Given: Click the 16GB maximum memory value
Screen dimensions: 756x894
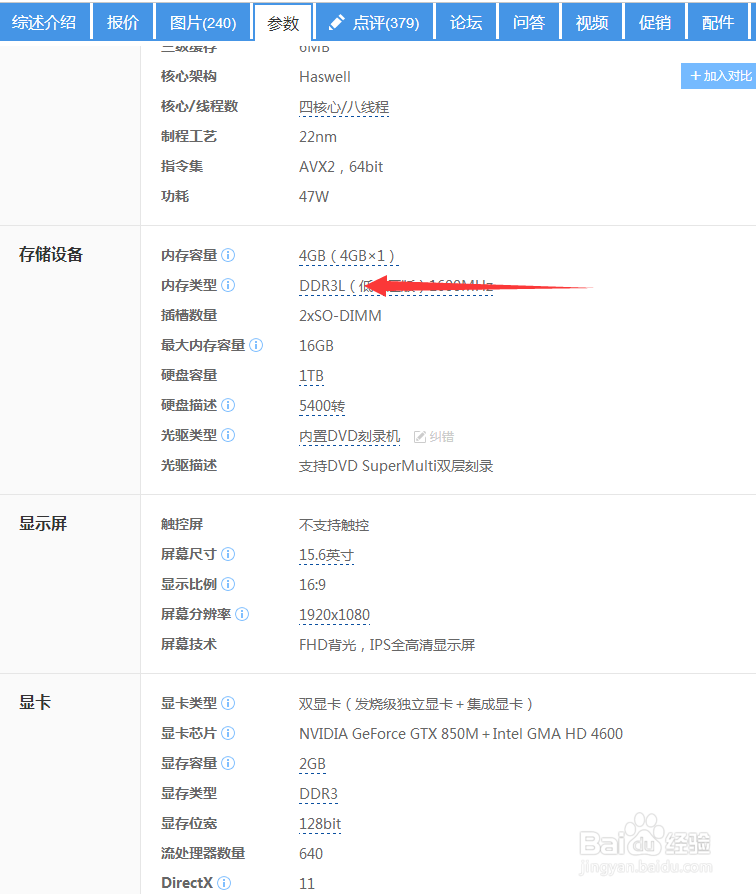Looking at the screenshot, I should point(316,346).
